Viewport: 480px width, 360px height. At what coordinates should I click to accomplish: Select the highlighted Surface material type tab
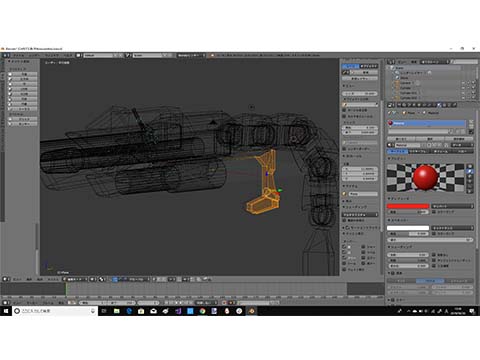(398, 151)
